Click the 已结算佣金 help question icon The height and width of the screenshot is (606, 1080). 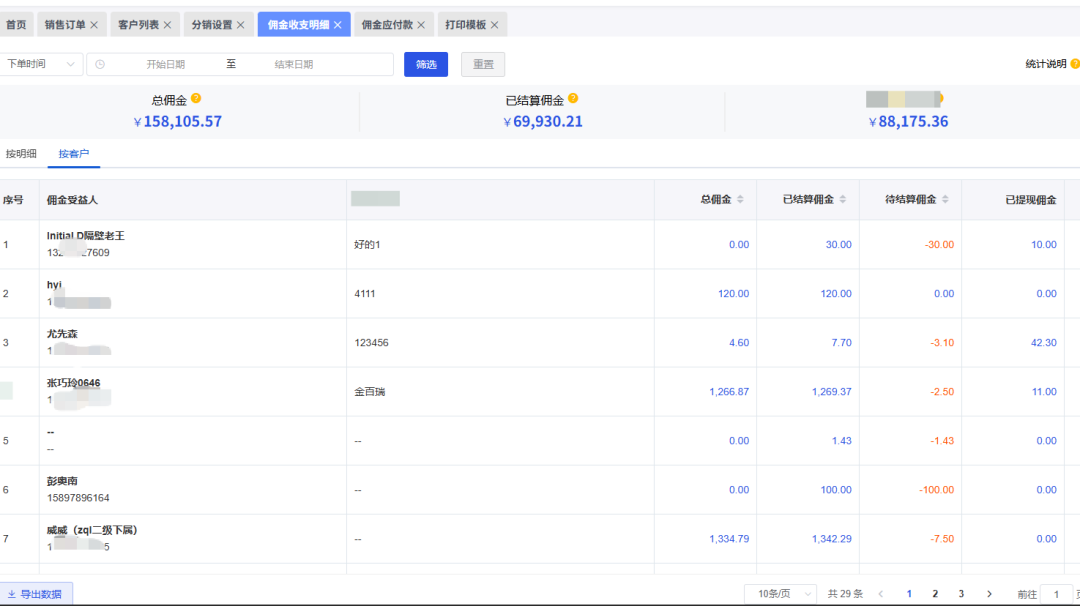pyautogui.click(x=573, y=98)
